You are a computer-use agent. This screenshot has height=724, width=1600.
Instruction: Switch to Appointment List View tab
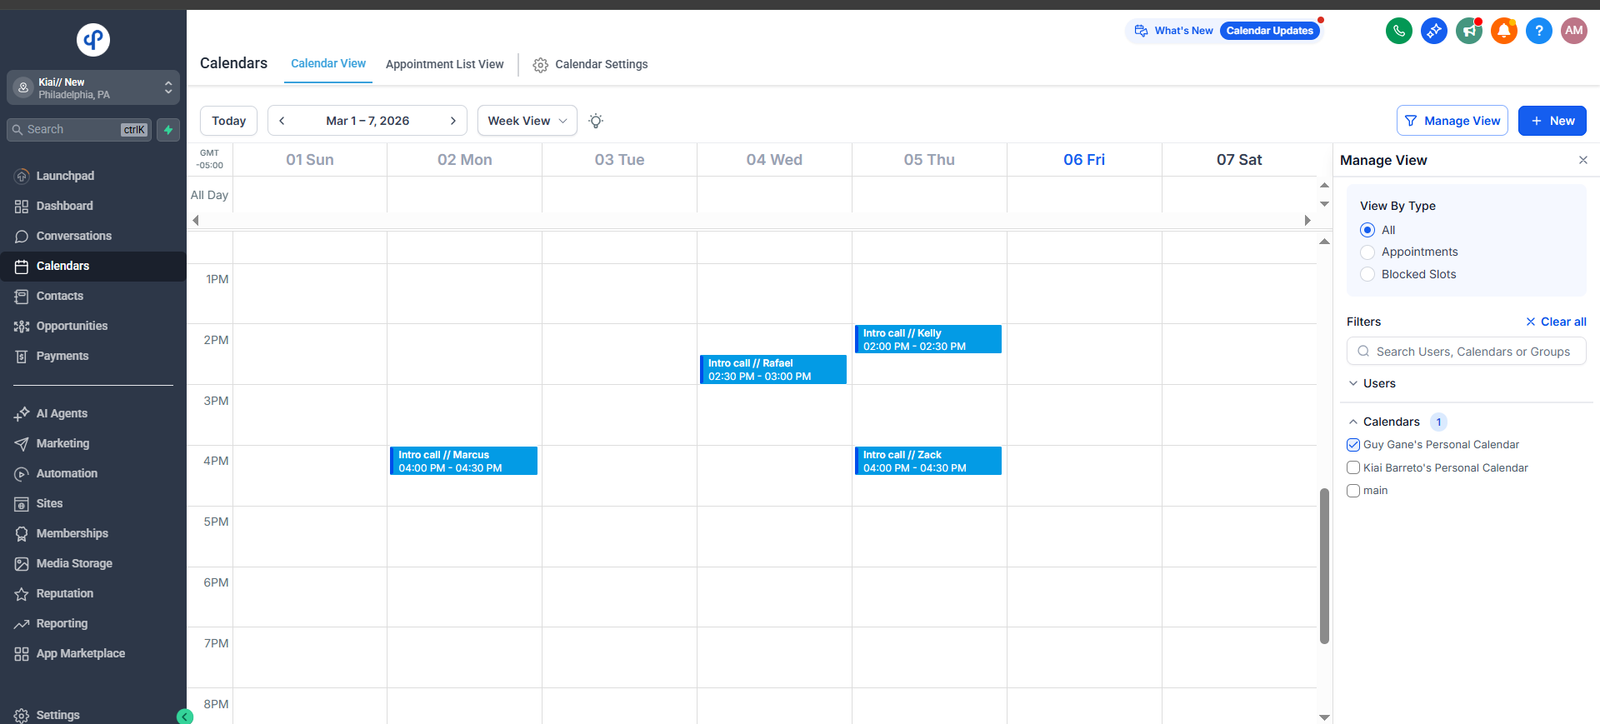pos(445,64)
